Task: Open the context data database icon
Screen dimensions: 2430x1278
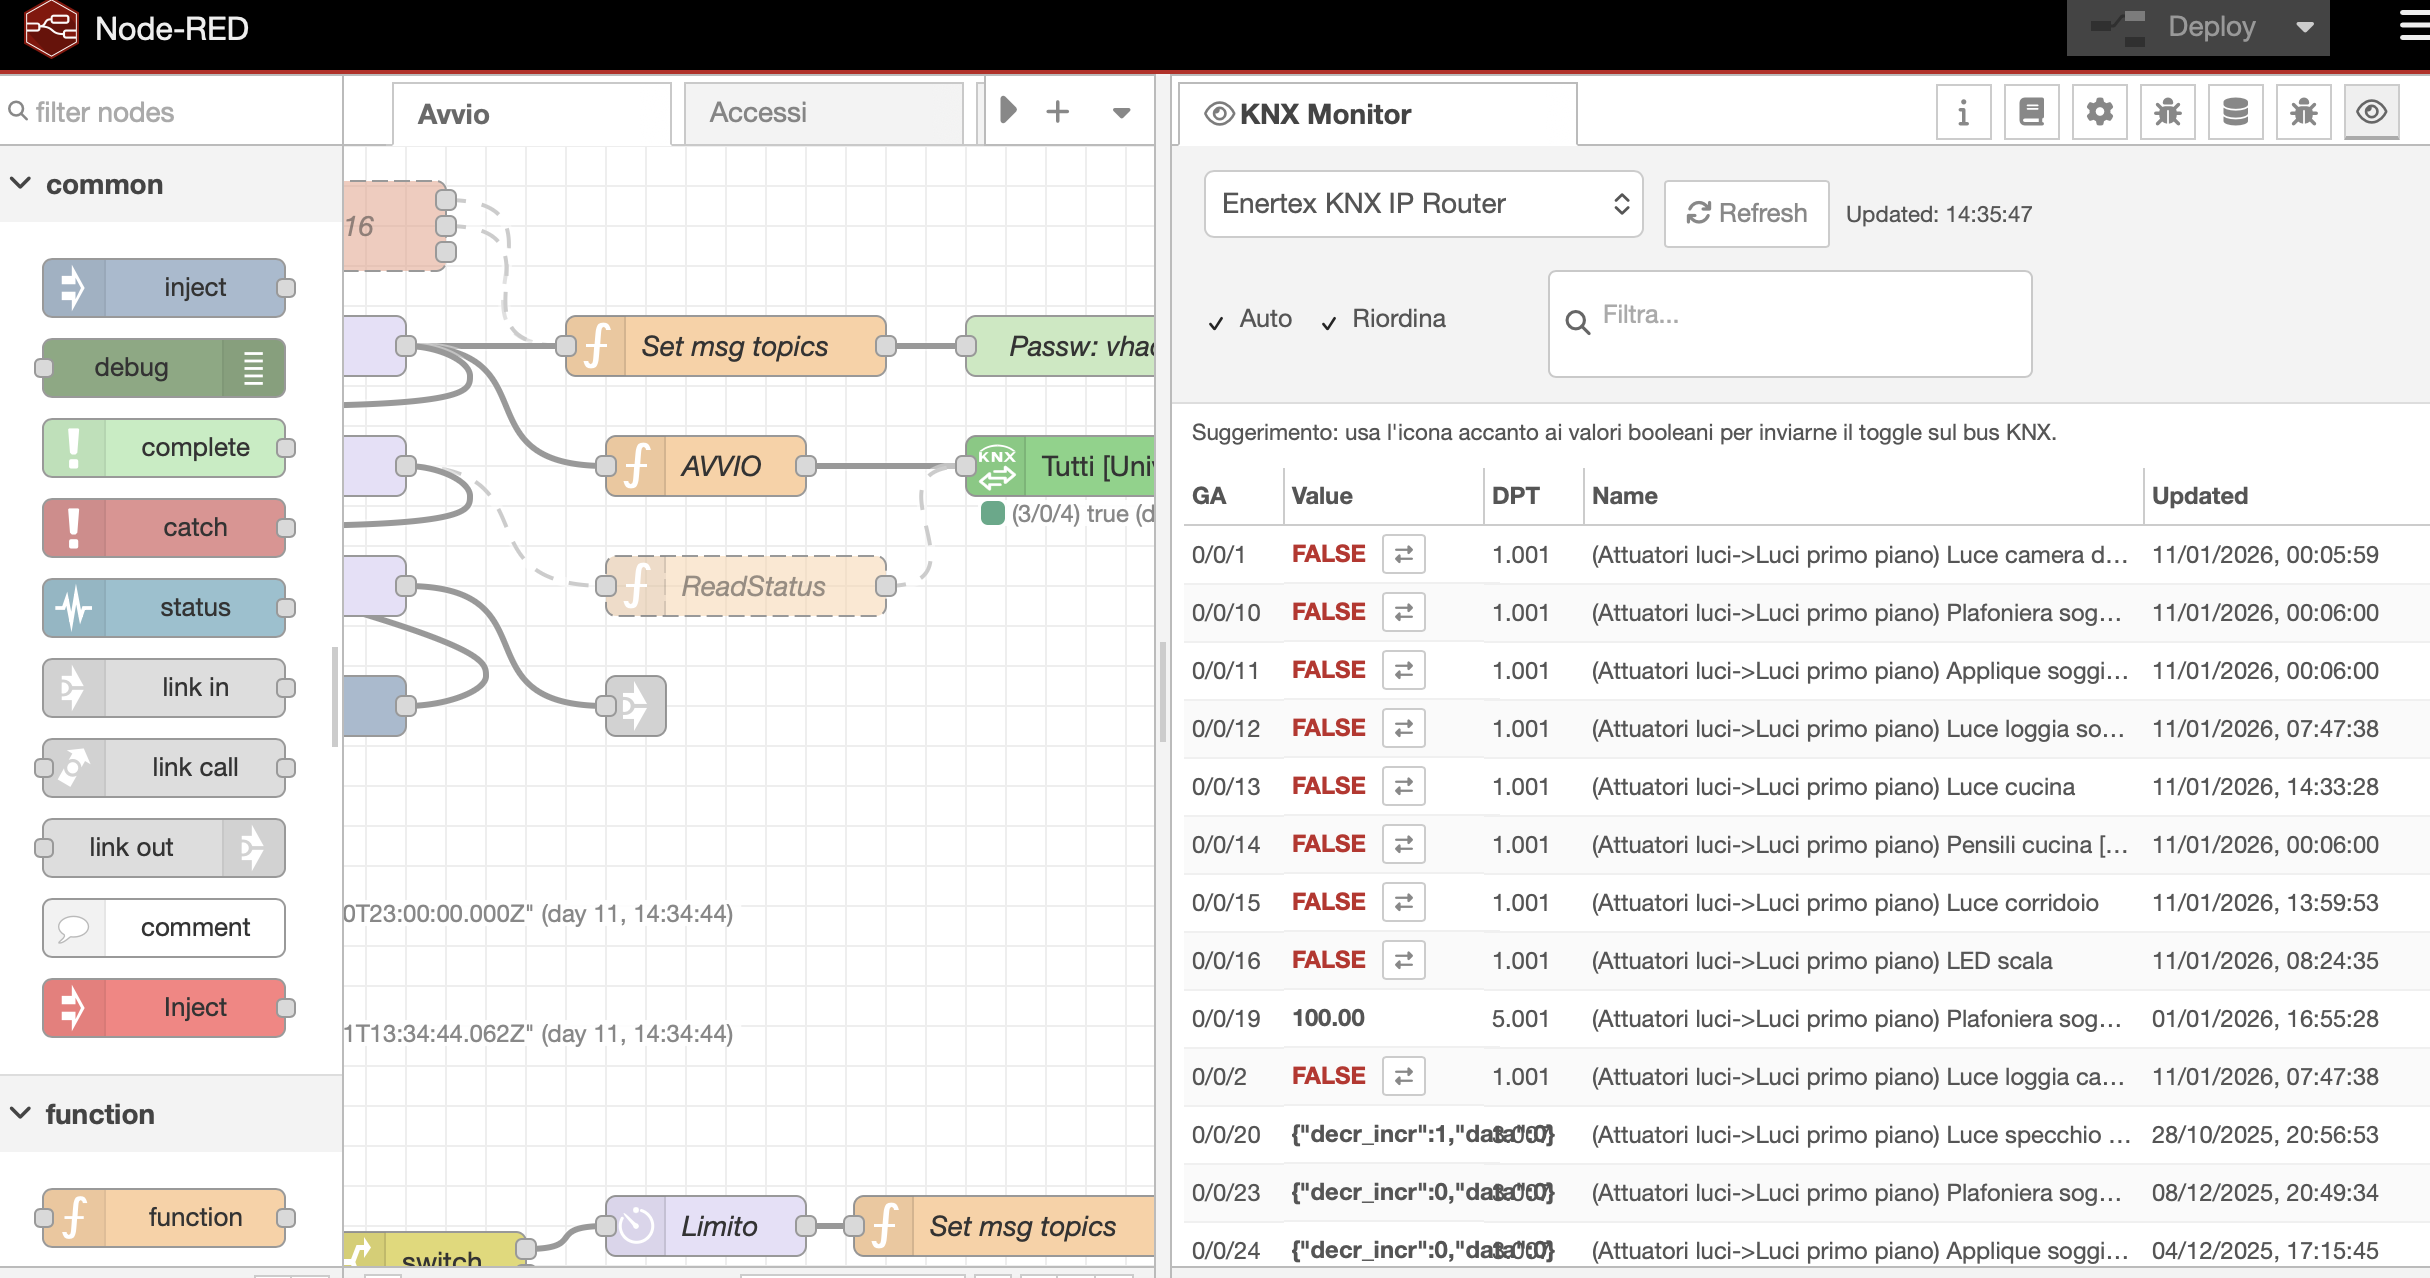Action: pyautogui.click(x=2235, y=112)
